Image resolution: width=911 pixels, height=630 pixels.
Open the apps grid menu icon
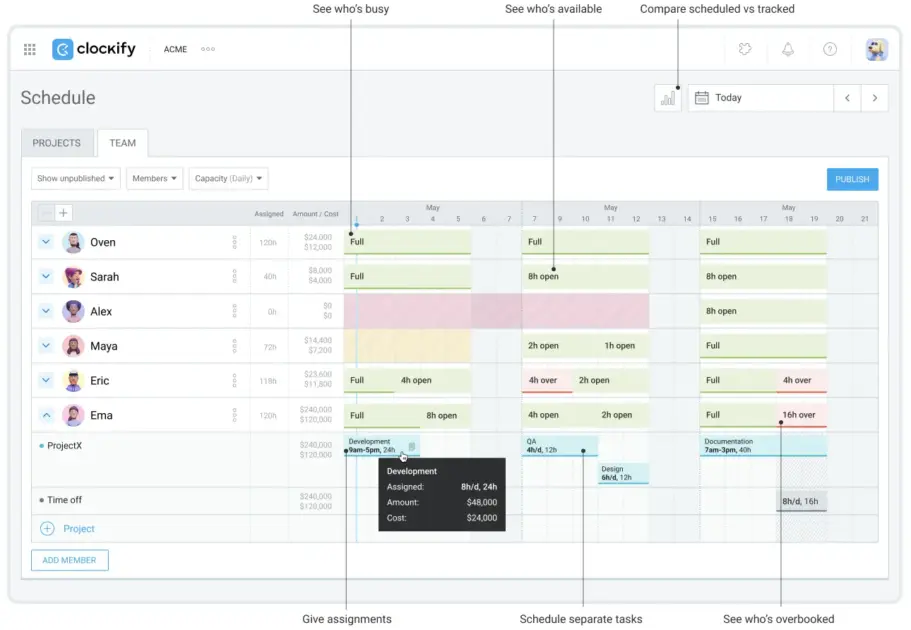coord(30,49)
